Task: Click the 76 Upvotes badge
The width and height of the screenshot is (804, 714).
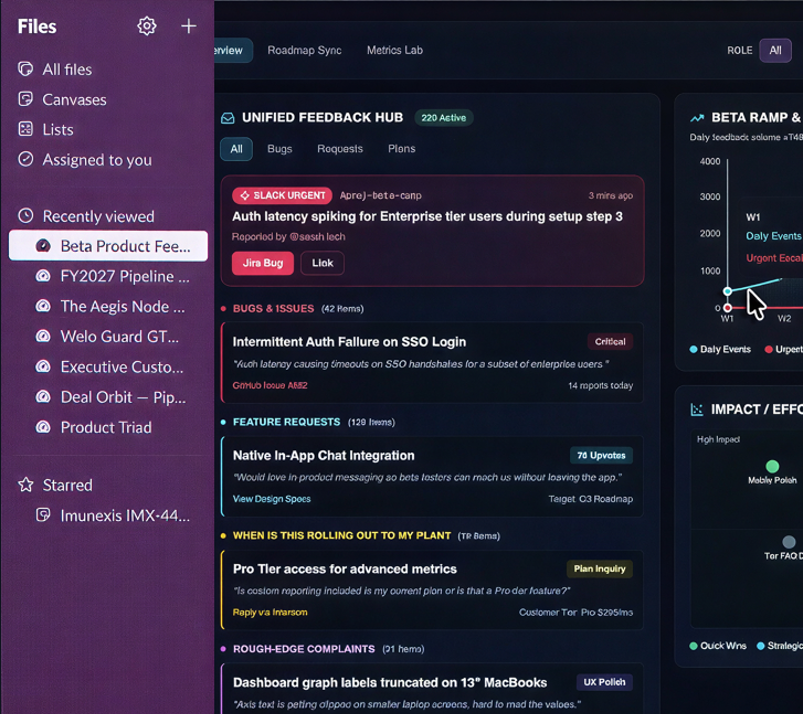Action: click(601, 455)
